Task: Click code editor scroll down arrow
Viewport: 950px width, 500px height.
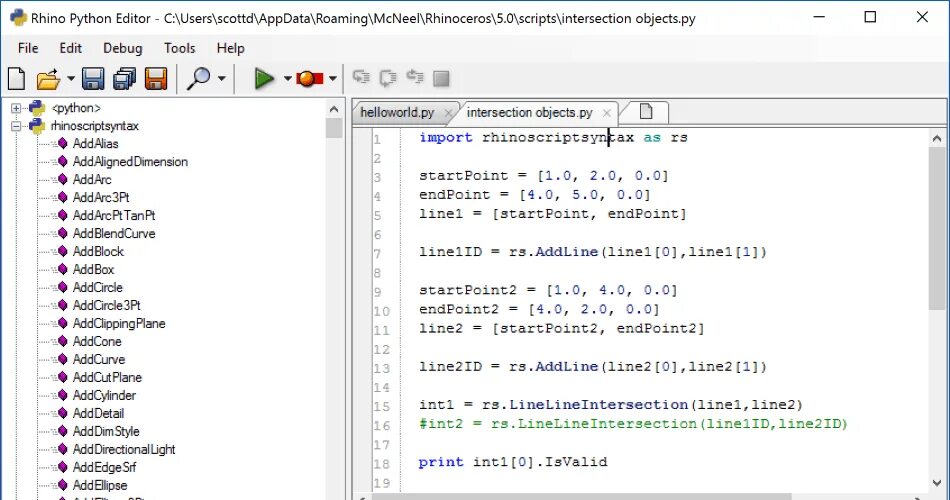Action: tap(937, 483)
